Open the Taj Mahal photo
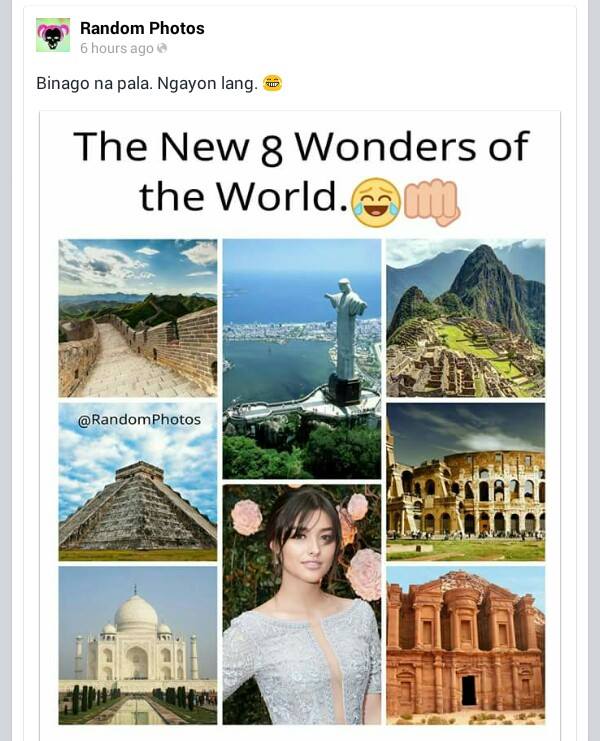The image size is (600, 741). pyautogui.click(x=138, y=646)
